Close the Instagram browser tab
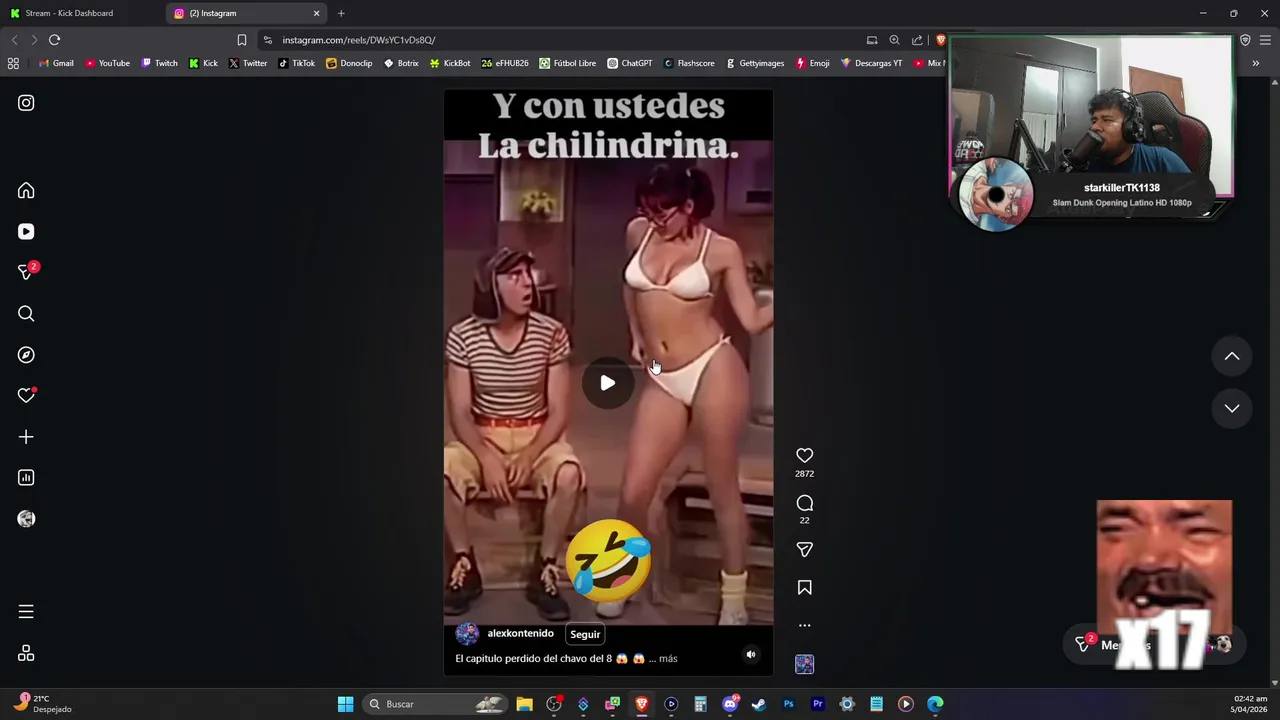This screenshot has width=1280, height=720. [x=317, y=13]
